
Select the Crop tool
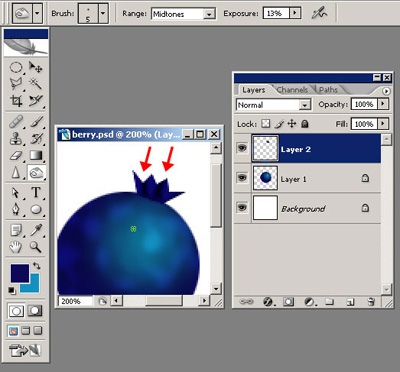point(16,100)
